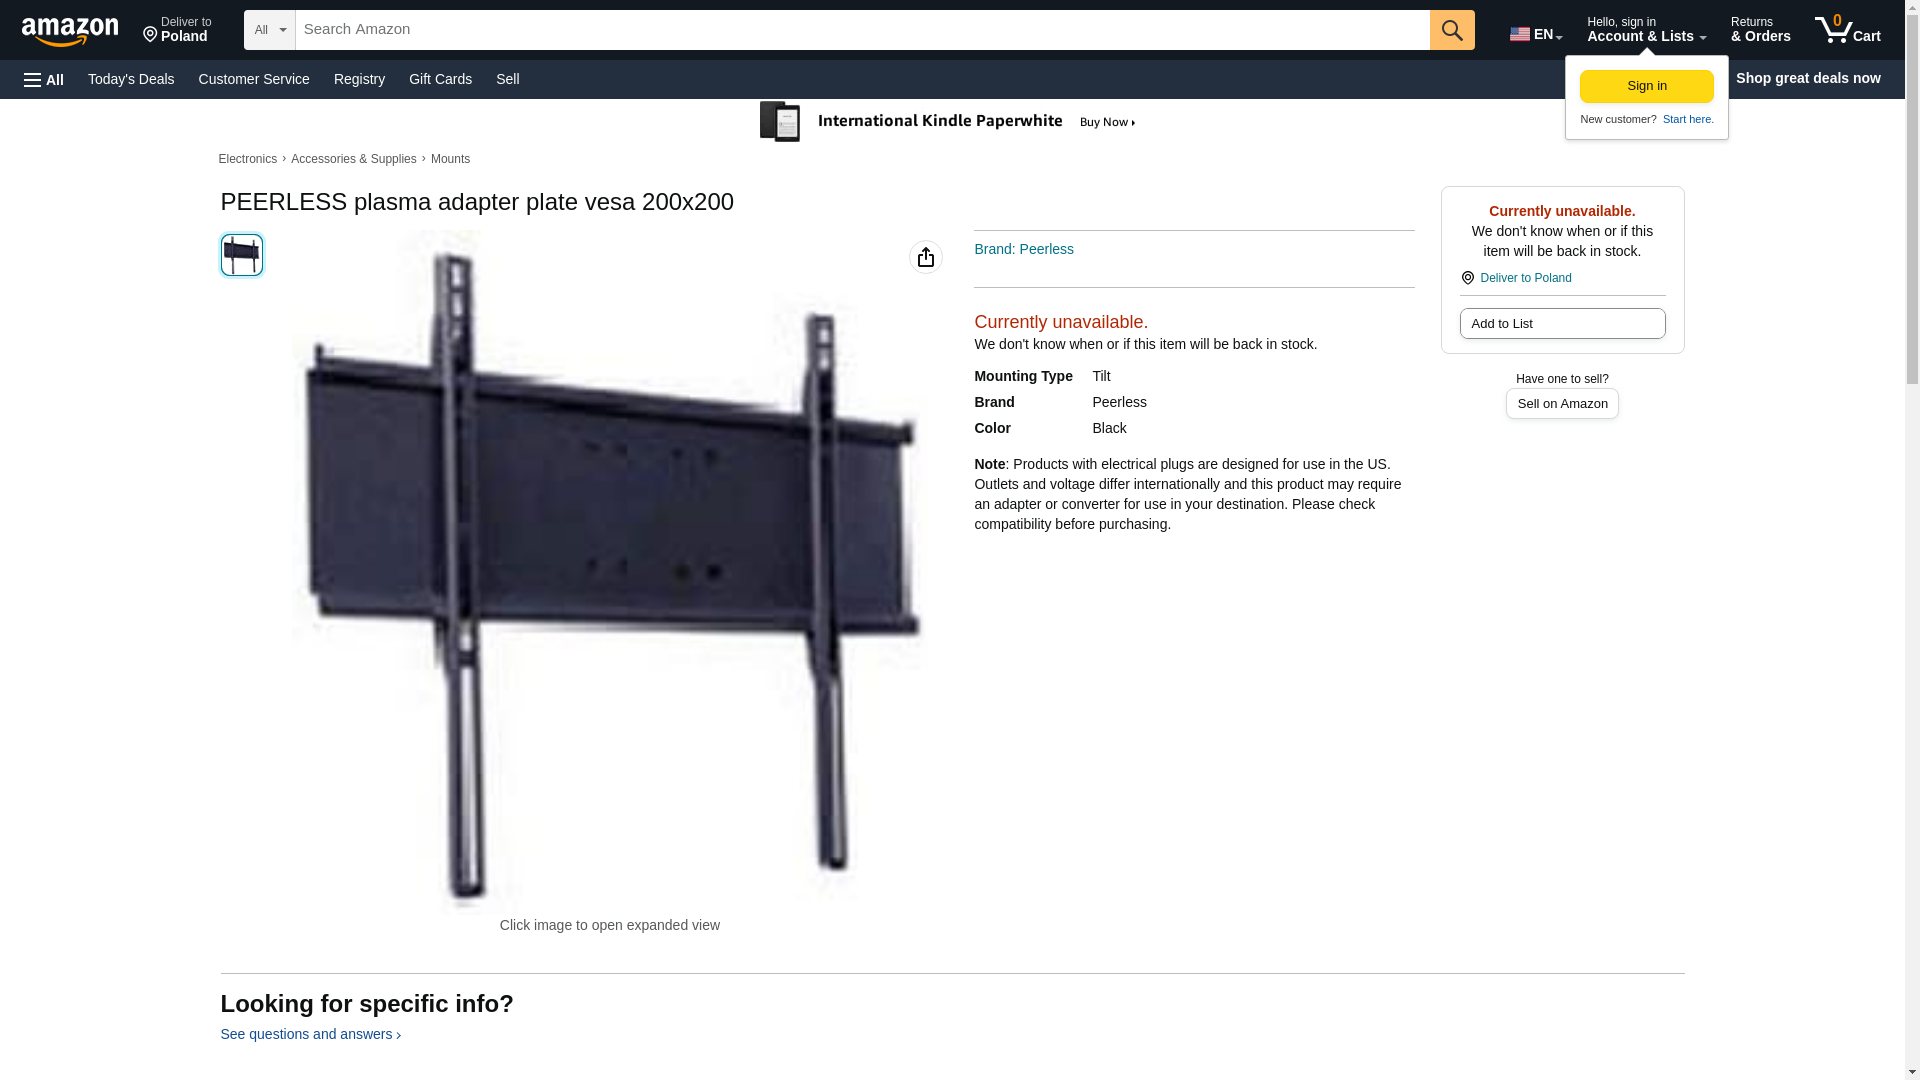Viewport: 1920px width, 1080px height.
Task: Click the US flag language icon
Action: click(1519, 34)
